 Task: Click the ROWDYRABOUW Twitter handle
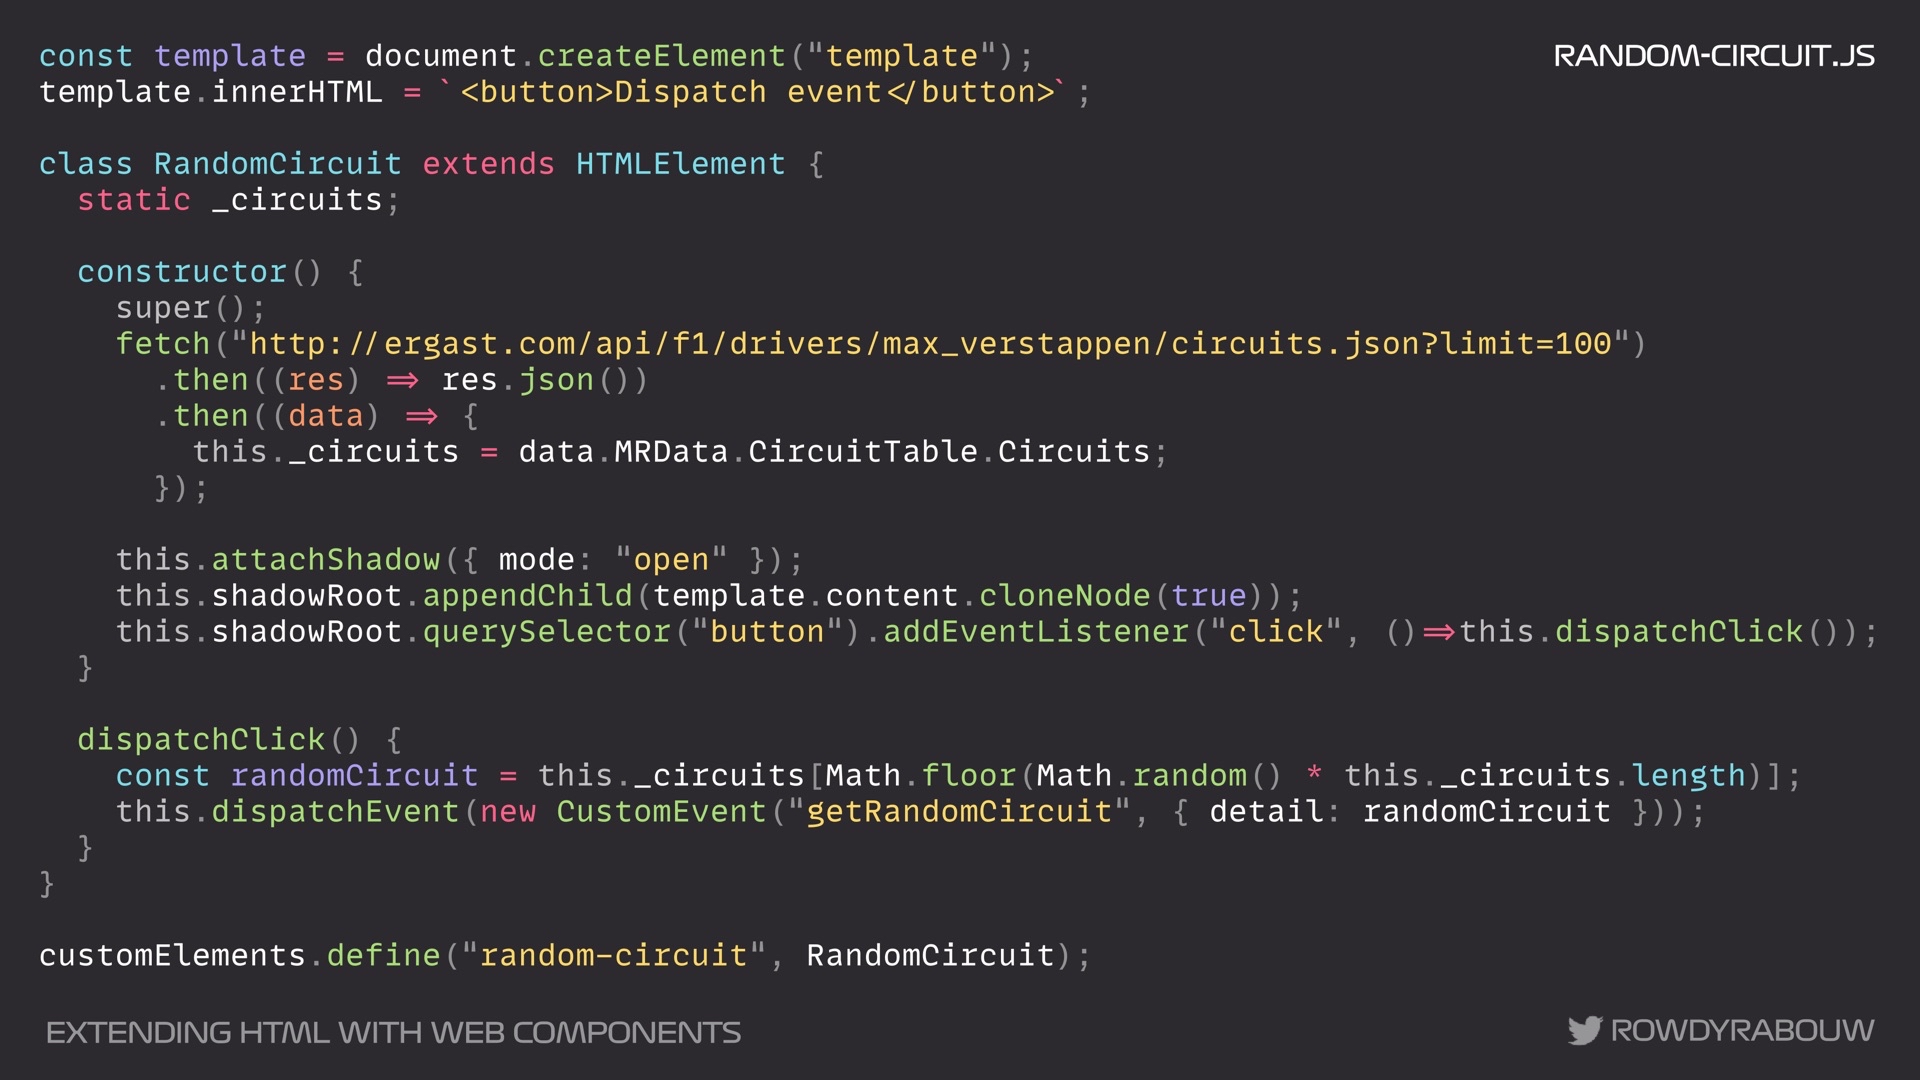(x=1742, y=1031)
